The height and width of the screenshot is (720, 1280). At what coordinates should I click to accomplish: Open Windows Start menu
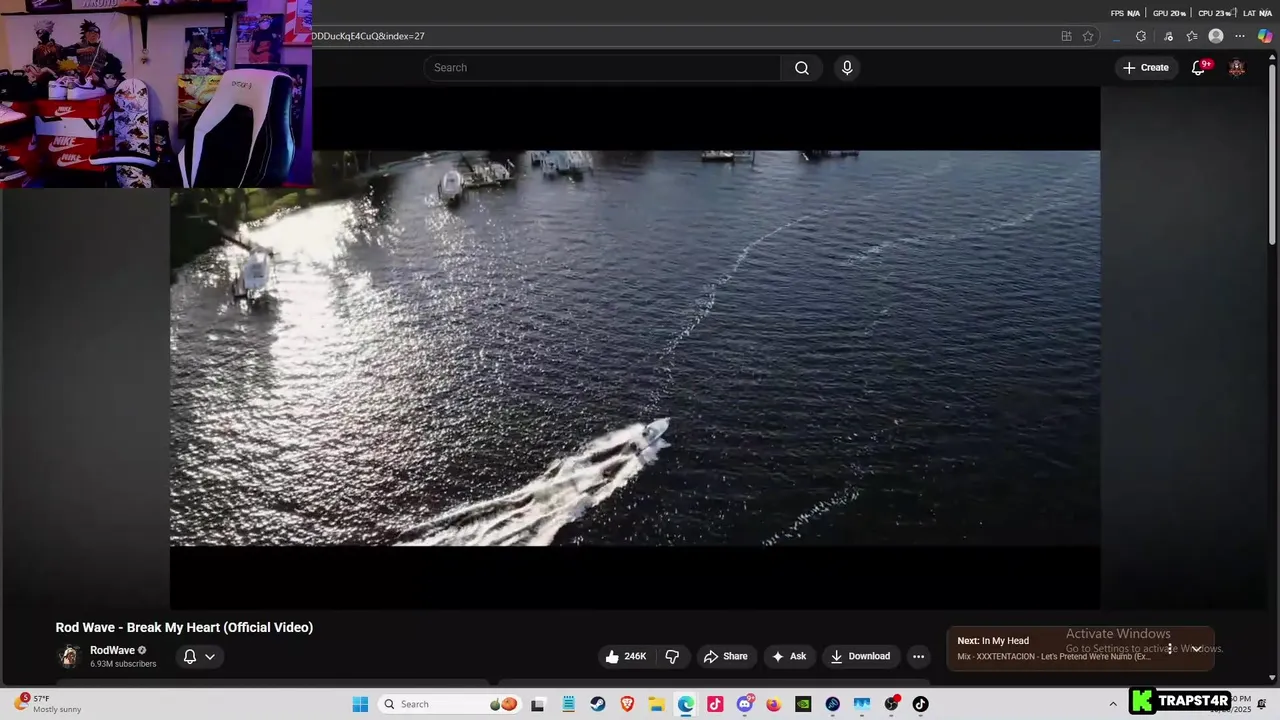[360, 704]
